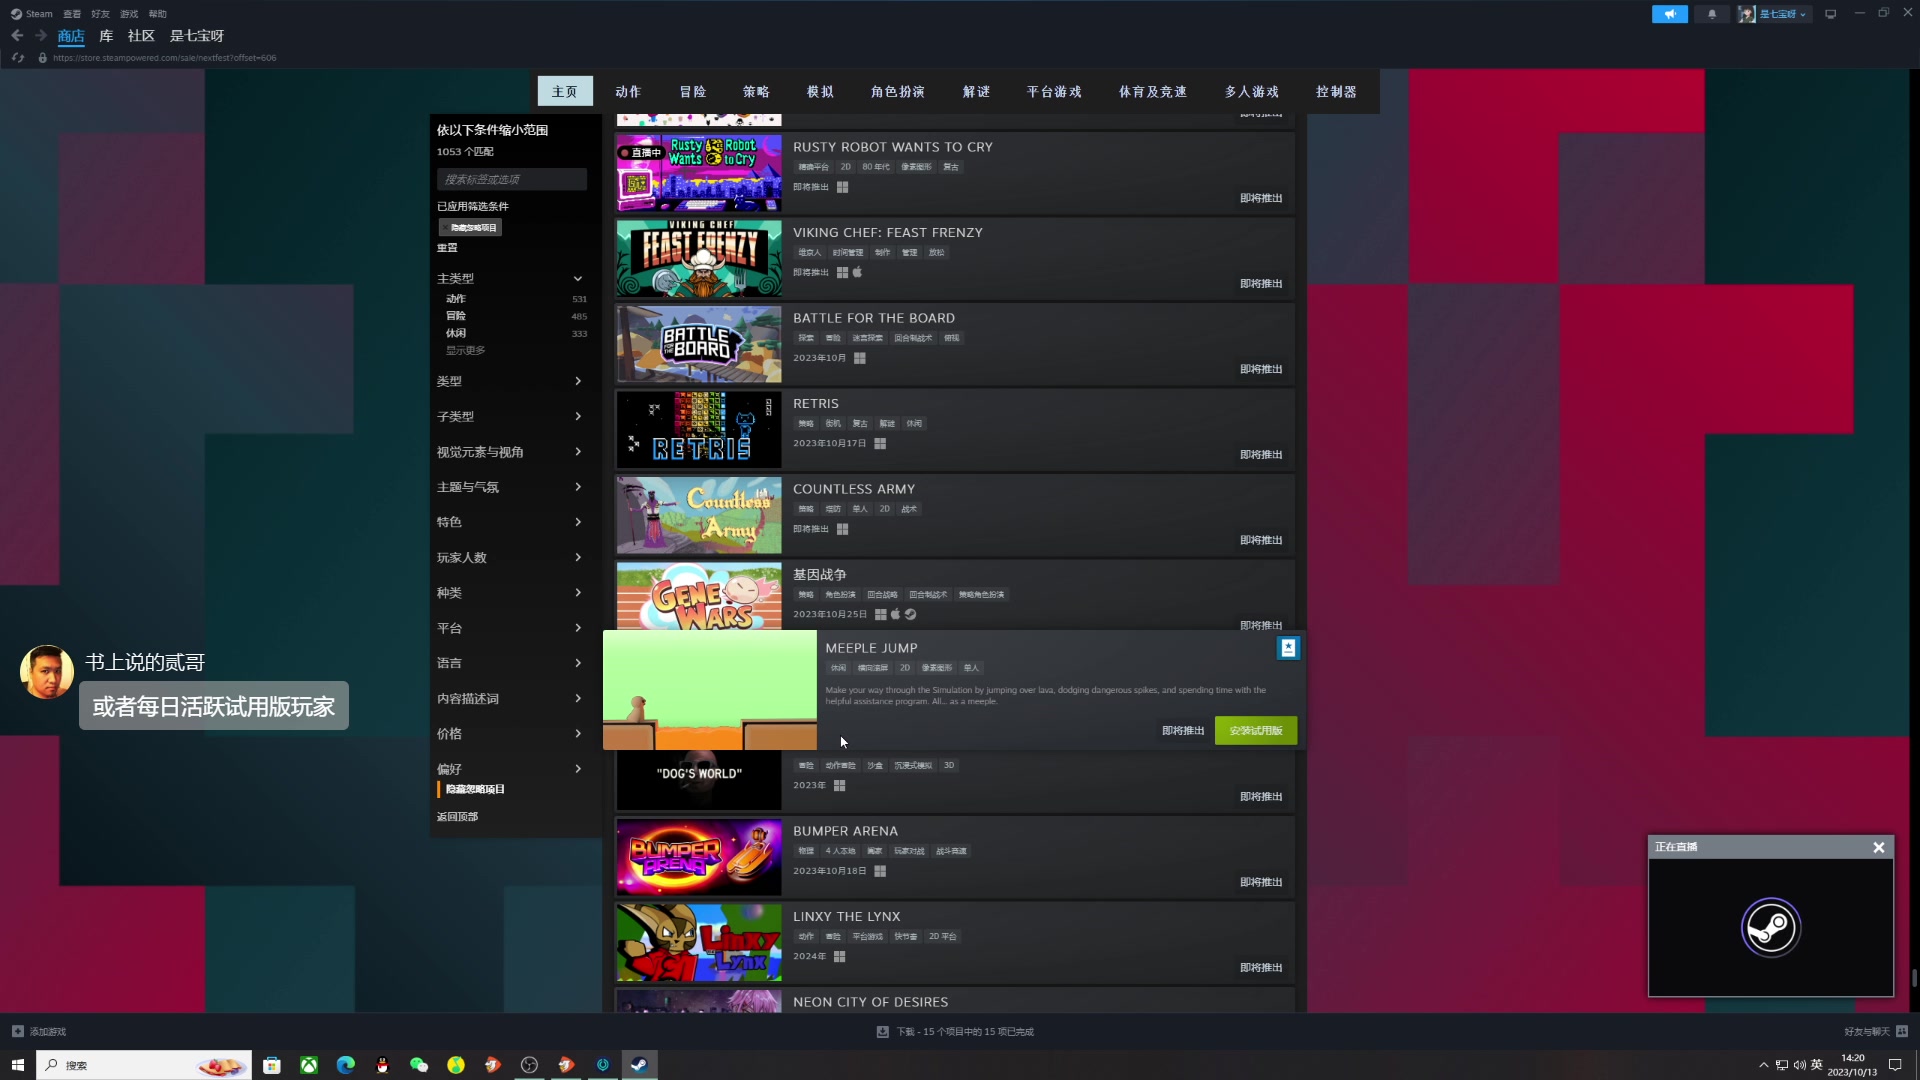Click 显示更多 under main genres

[x=465, y=351]
